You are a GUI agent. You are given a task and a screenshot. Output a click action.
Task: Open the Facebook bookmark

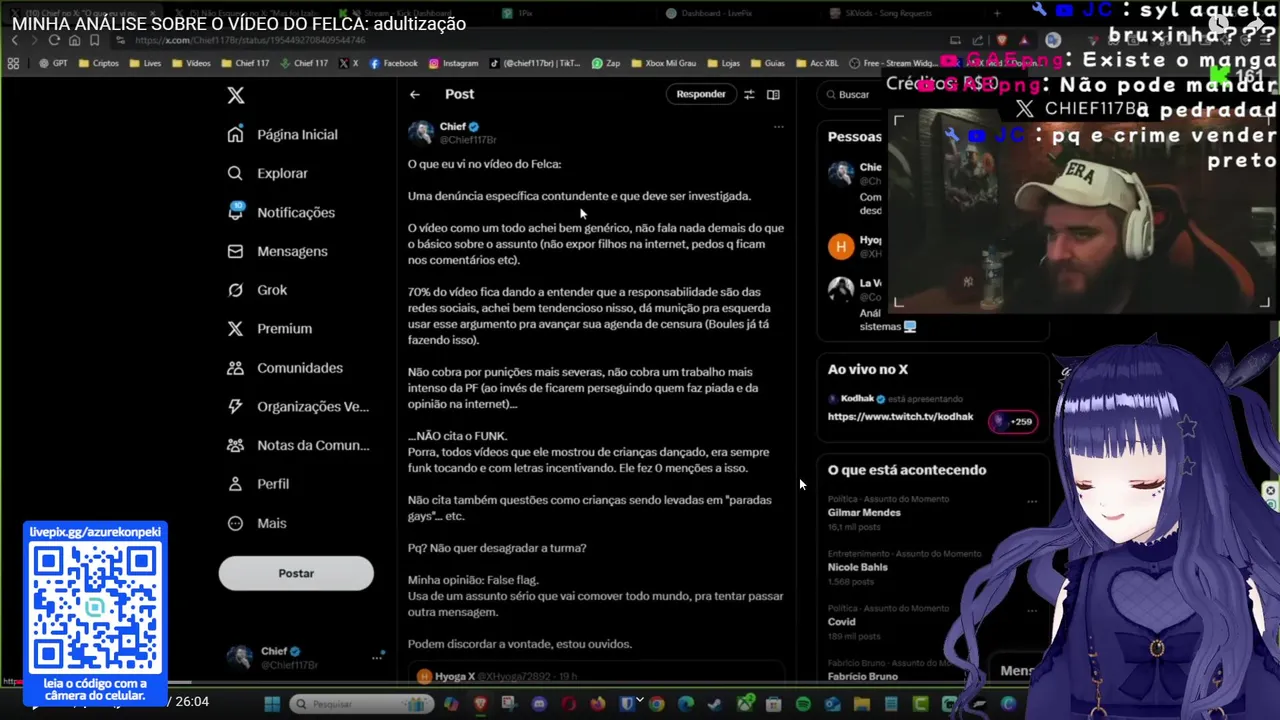pos(394,63)
